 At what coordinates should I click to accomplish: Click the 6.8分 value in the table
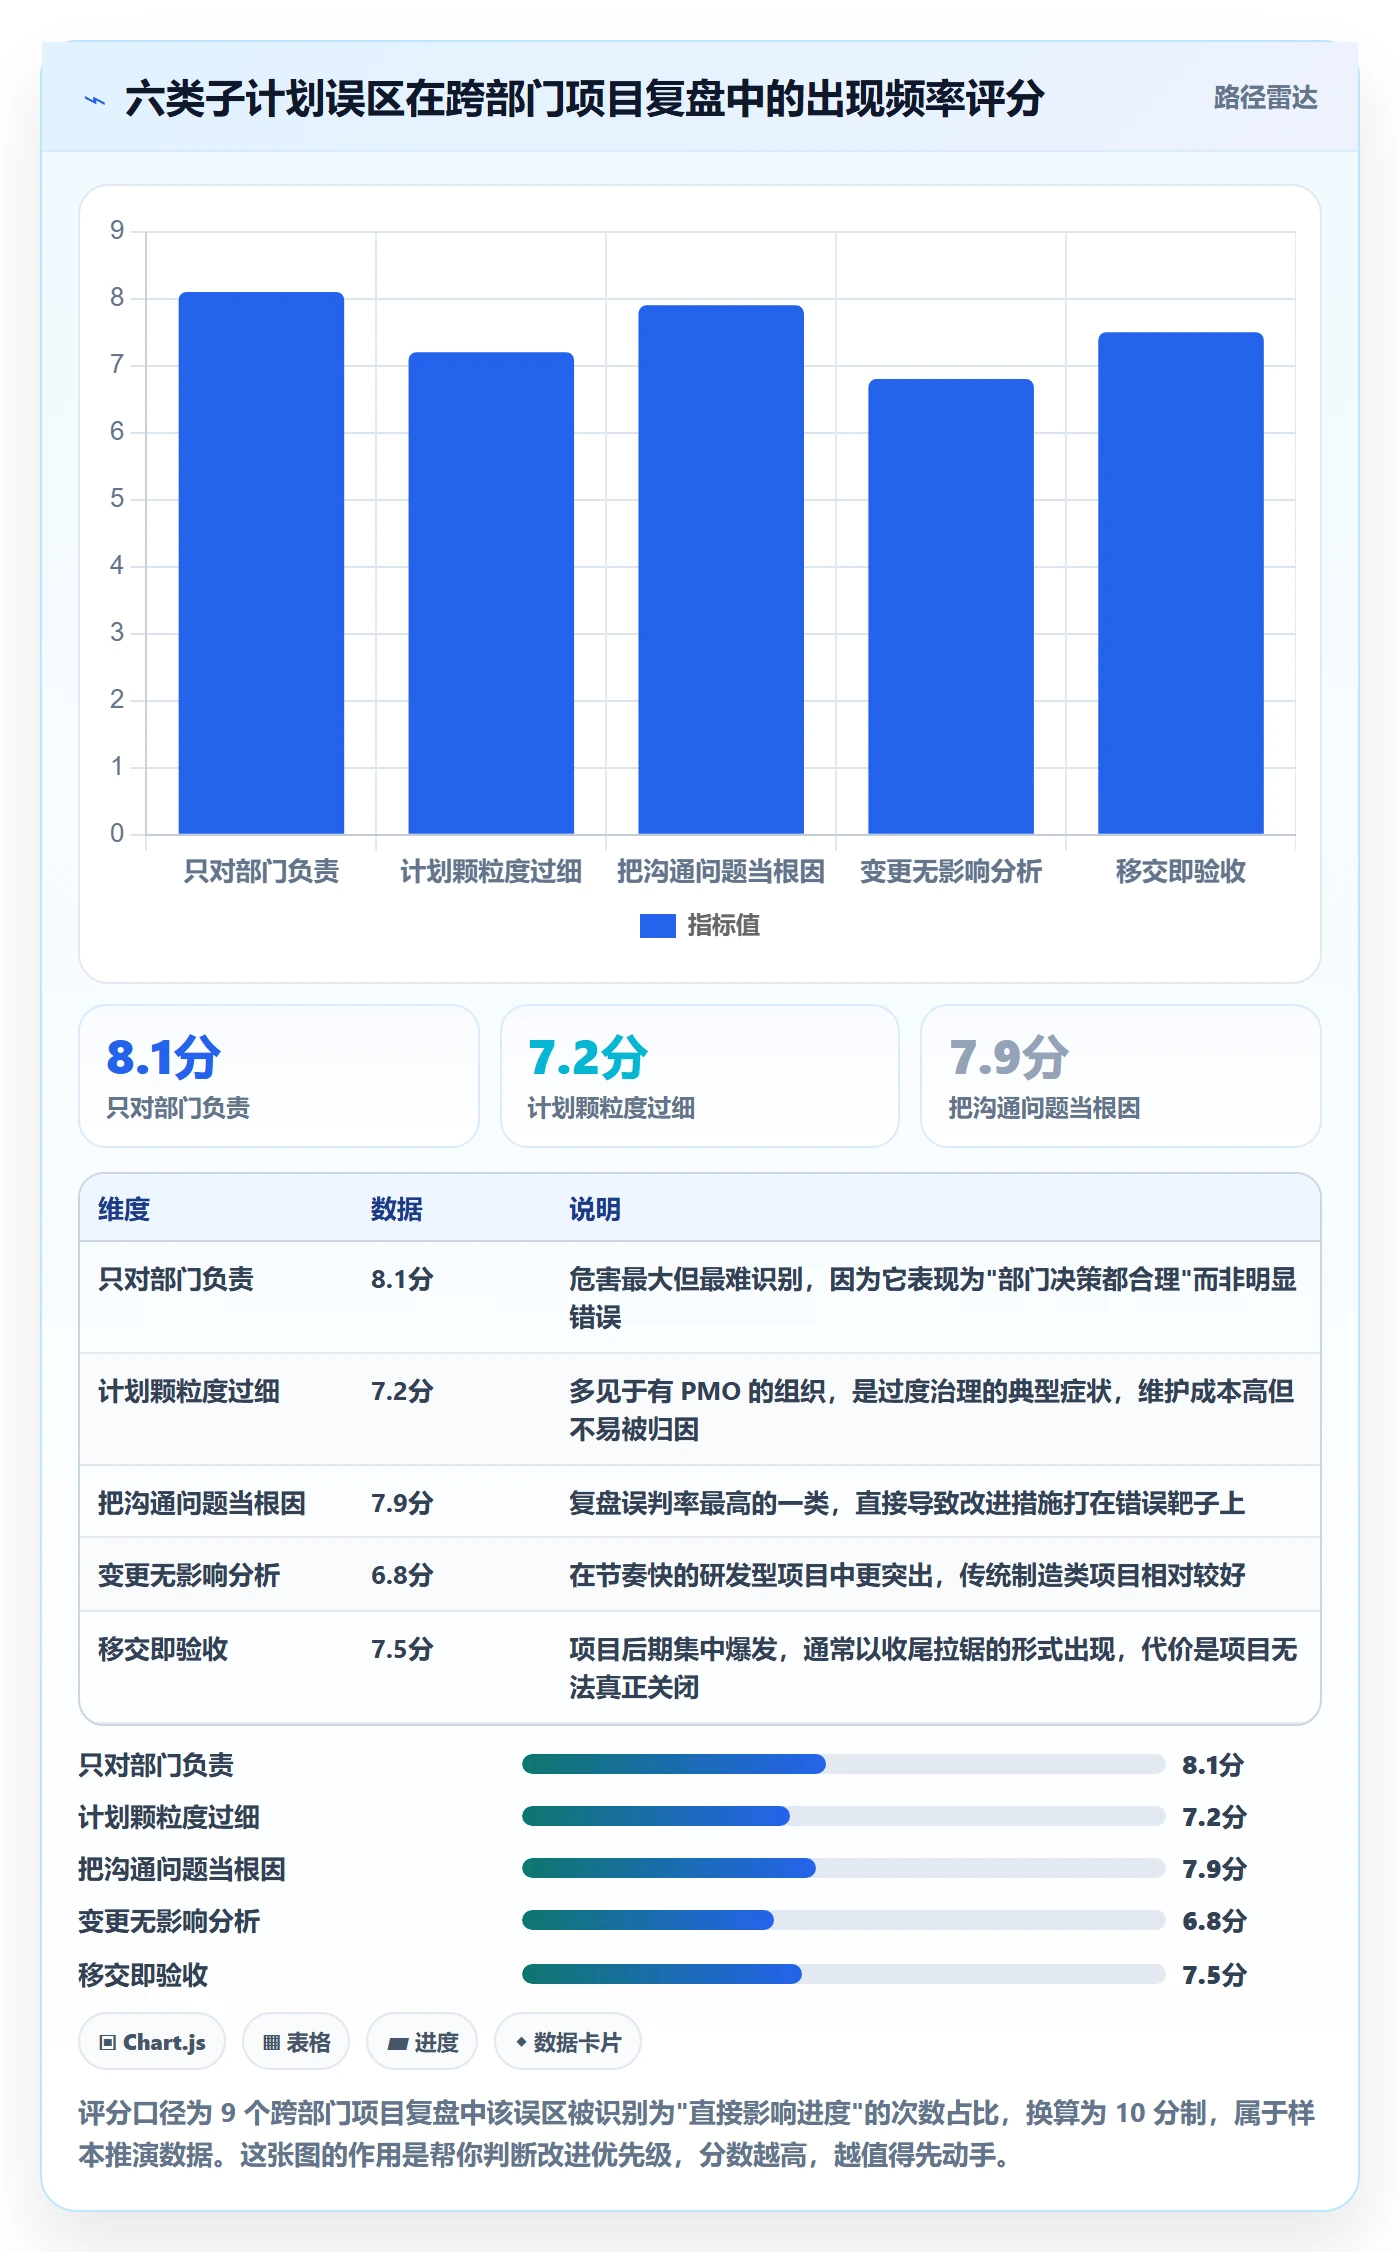[402, 1575]
